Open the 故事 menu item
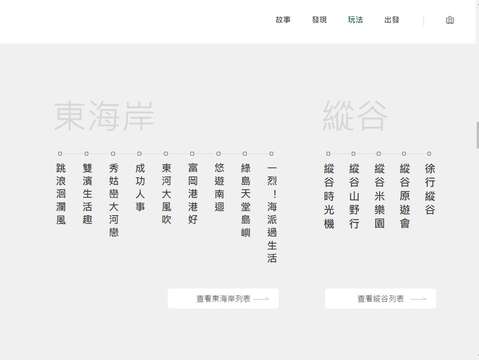The height and width of the screenshot is (360, 479). click(283, 20)
